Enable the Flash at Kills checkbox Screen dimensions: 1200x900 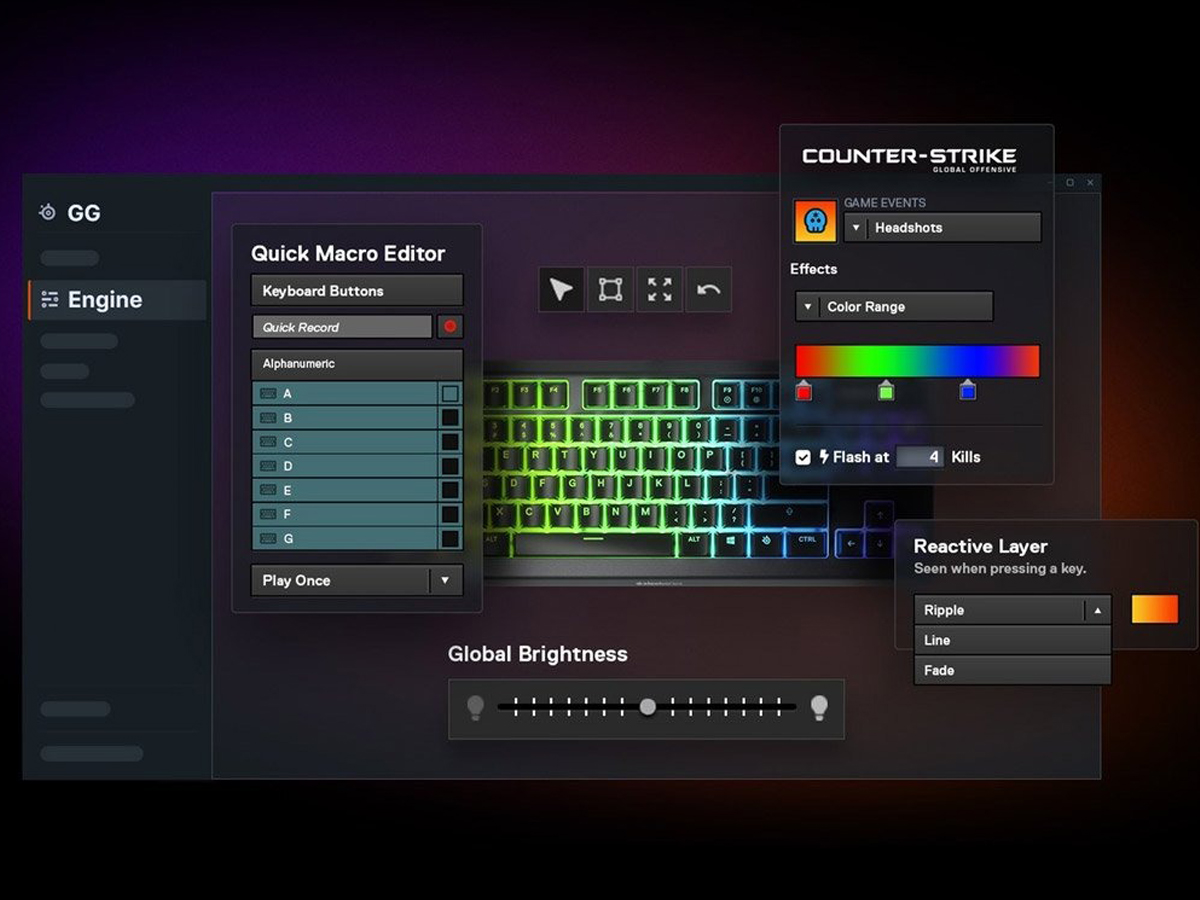[803, 457]
